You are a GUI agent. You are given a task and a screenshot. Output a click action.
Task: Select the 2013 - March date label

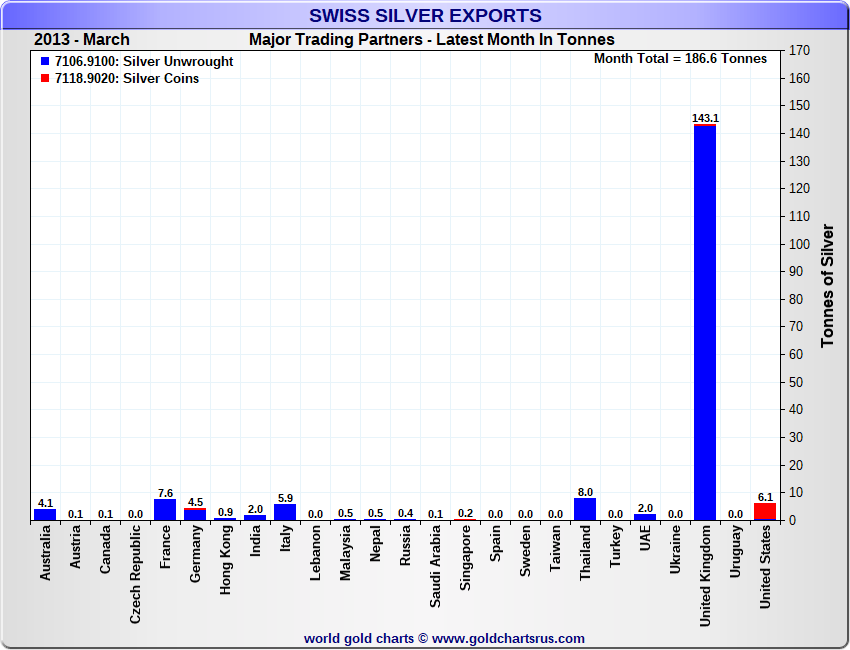(x=82, y=40)
